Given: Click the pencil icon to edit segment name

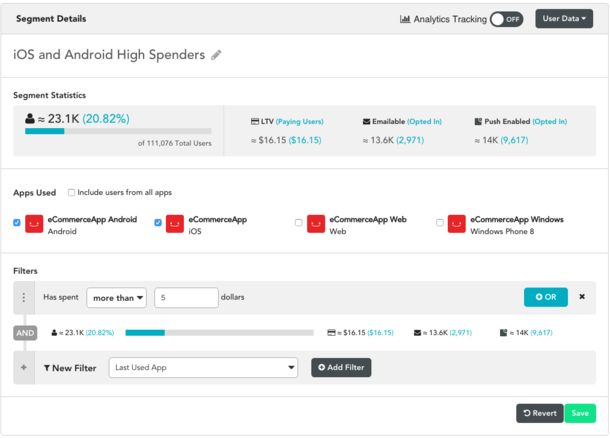Looking at the screenshot, I should click(217, 55).
